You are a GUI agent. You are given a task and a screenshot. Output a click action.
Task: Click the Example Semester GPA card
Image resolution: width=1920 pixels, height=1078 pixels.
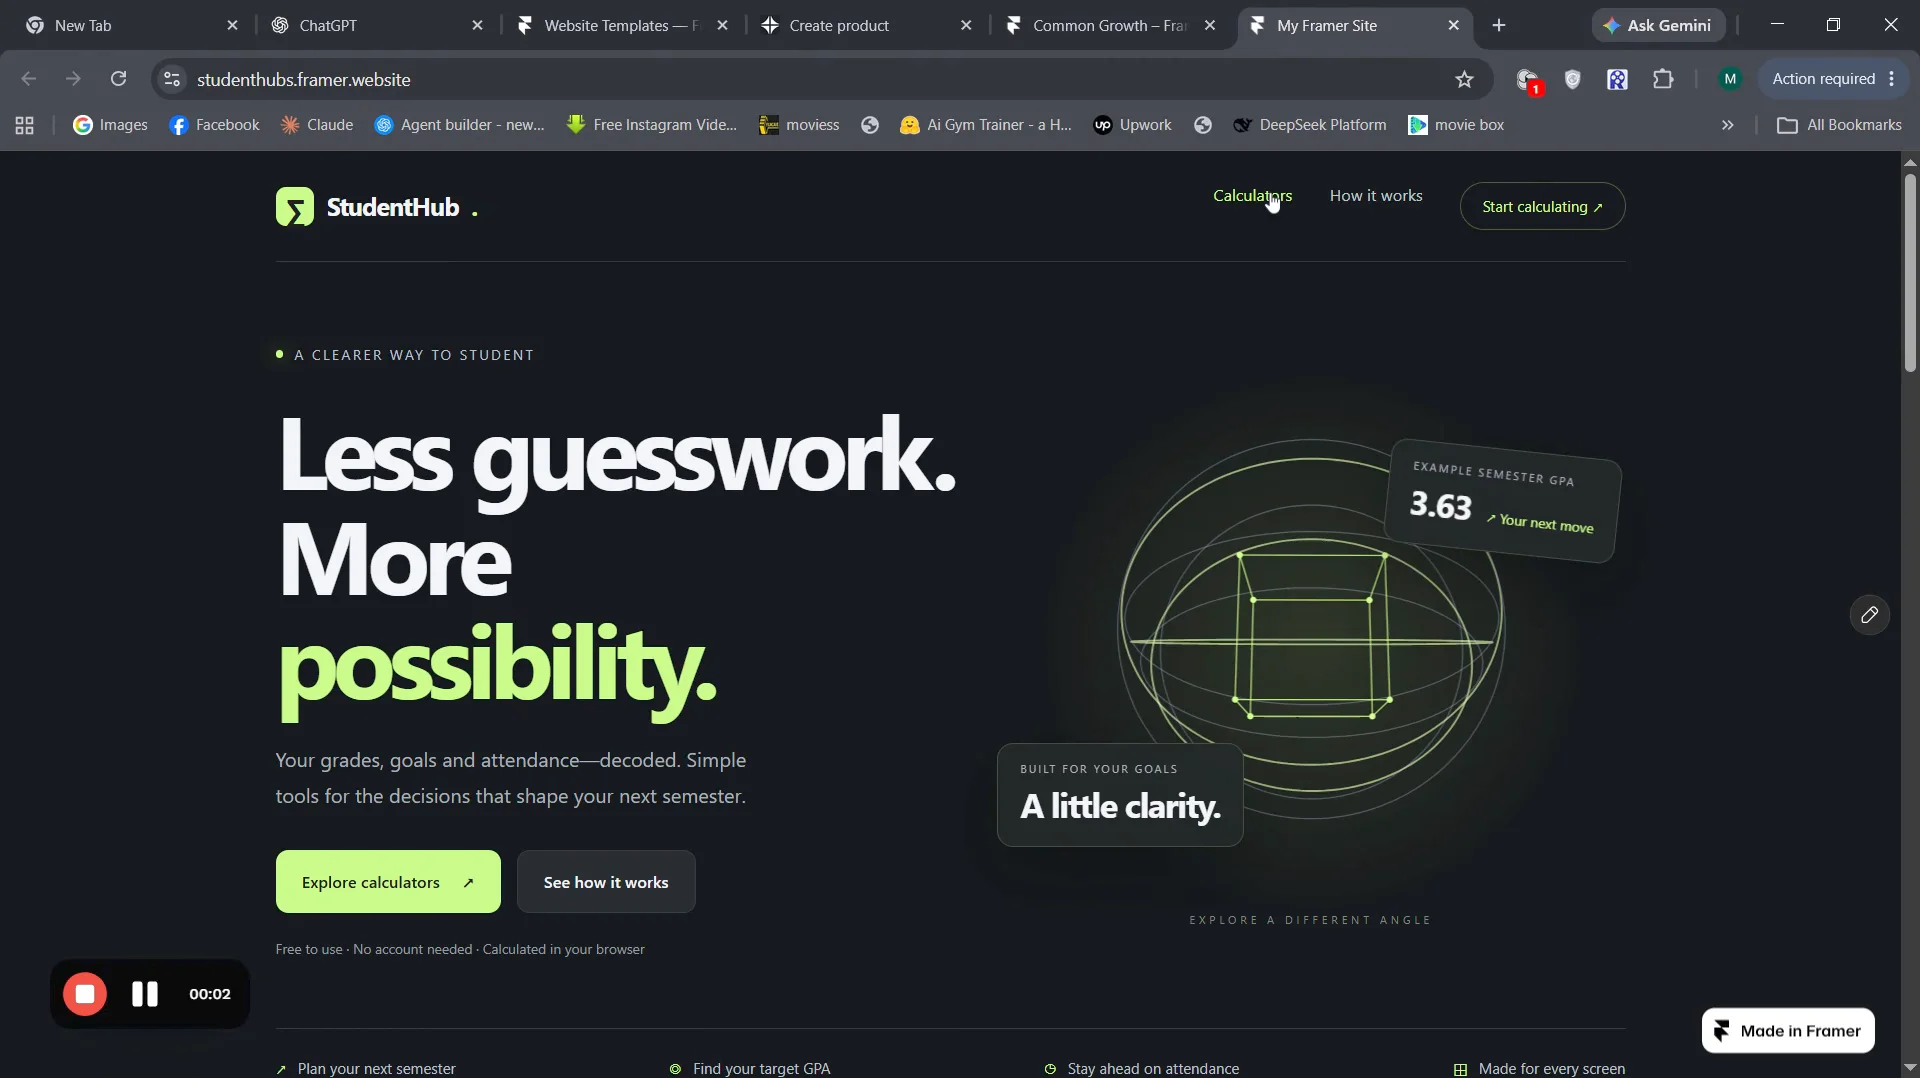[1502, 501]
